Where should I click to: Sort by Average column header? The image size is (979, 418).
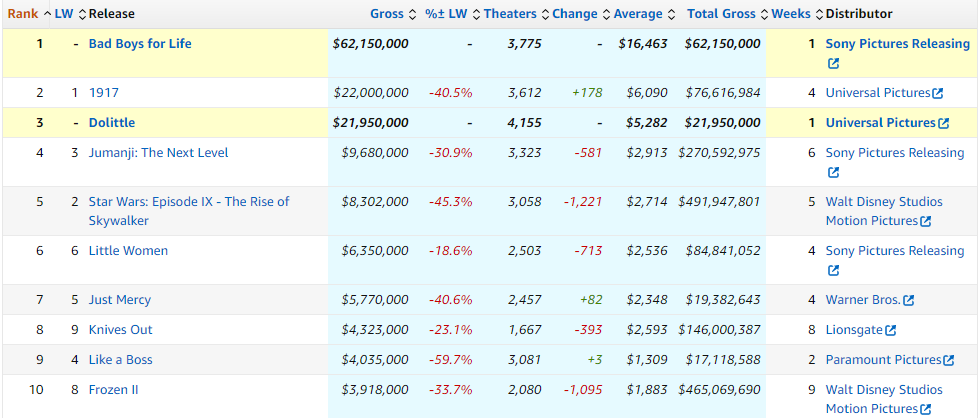click(x=637, y=14)
